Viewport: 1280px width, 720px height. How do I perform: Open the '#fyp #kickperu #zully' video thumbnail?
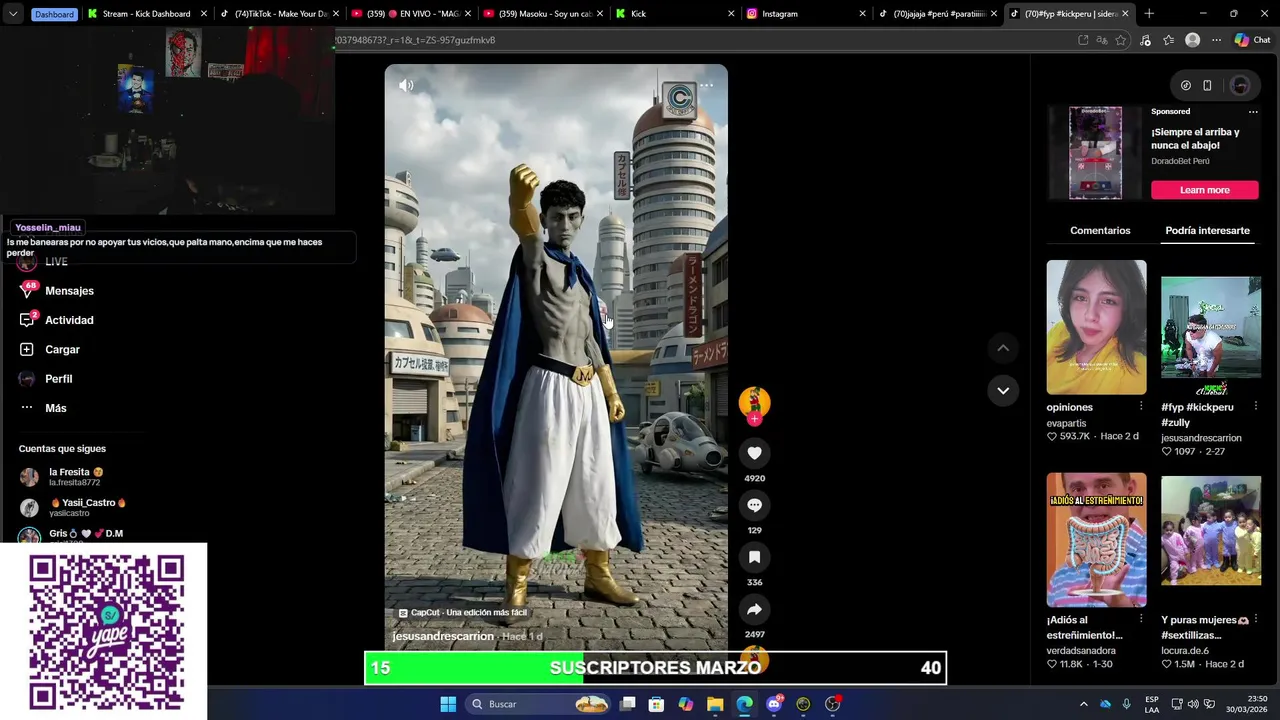click(1210, 327)
